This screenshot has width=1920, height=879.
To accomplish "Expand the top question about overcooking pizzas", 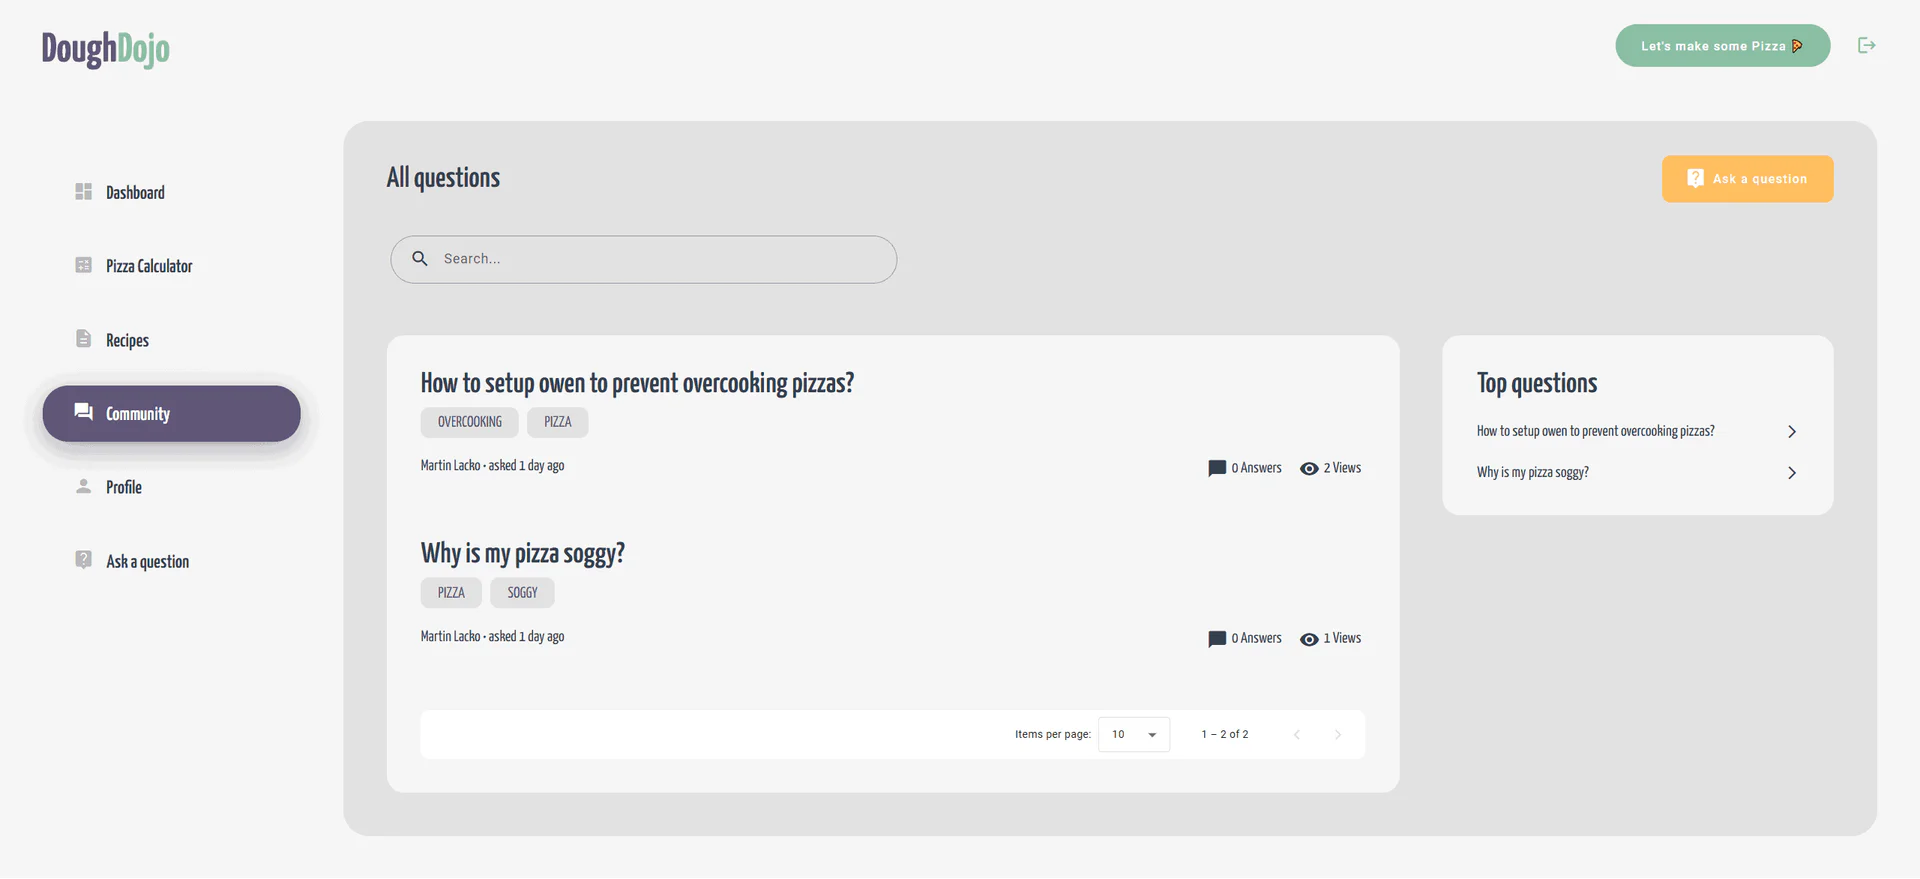I will pos(1791,431).
